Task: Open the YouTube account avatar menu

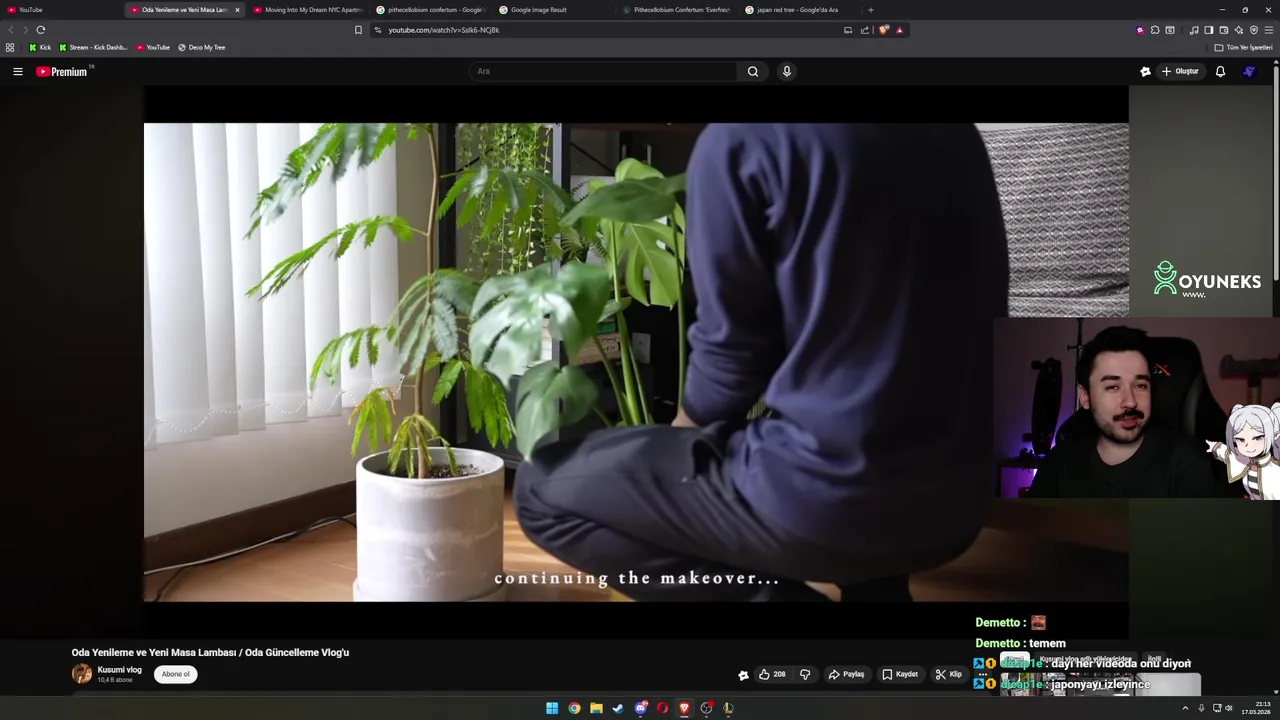Action: 1249,71
